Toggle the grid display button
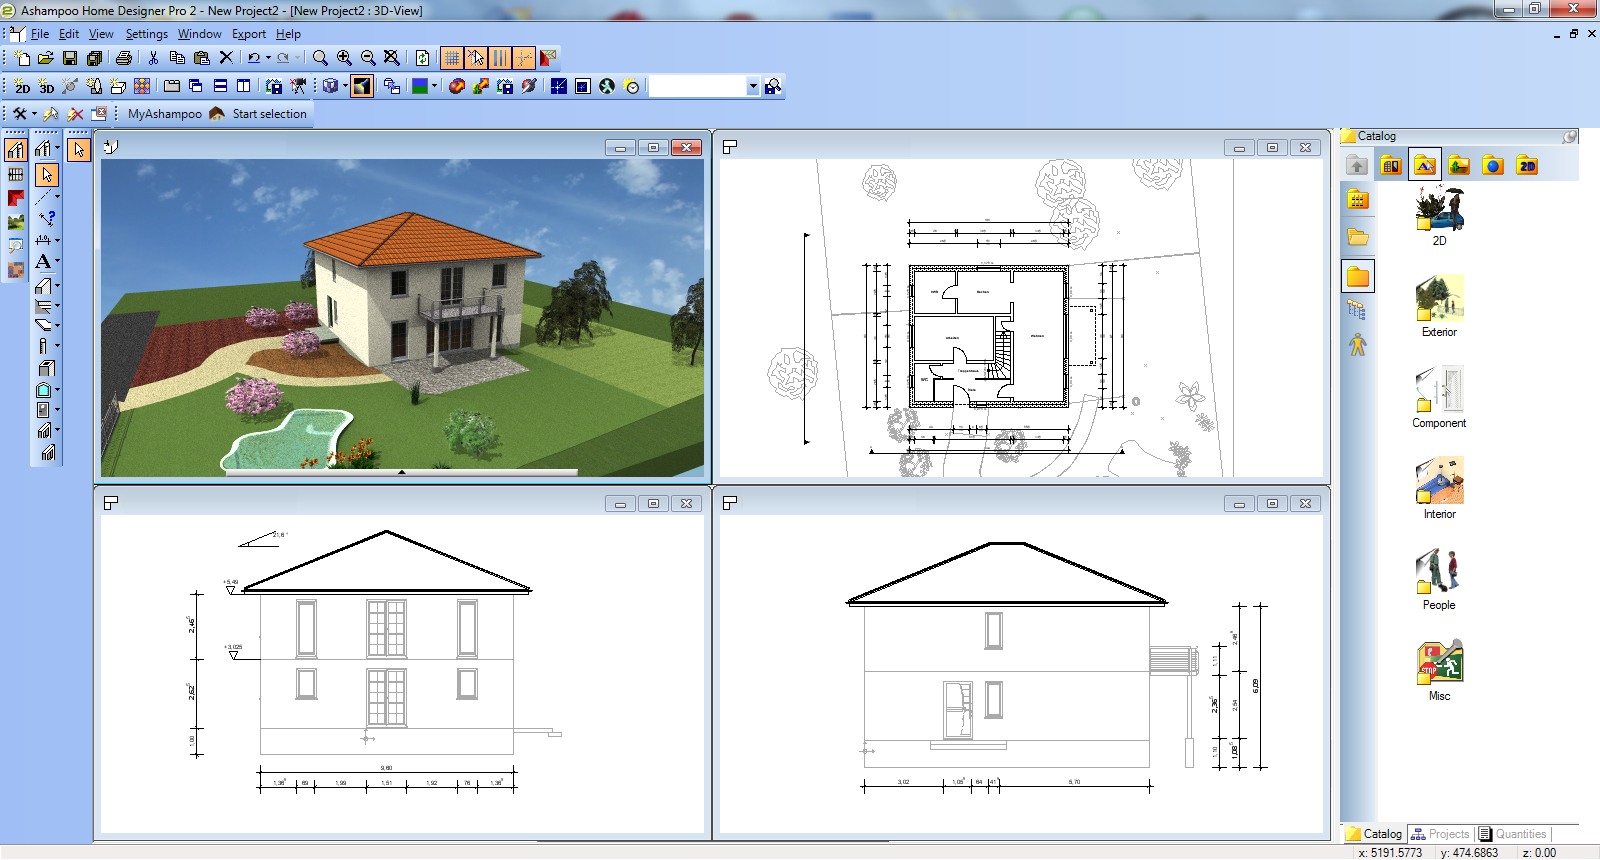Screen dimensions: 1600x860 point(452,58)
